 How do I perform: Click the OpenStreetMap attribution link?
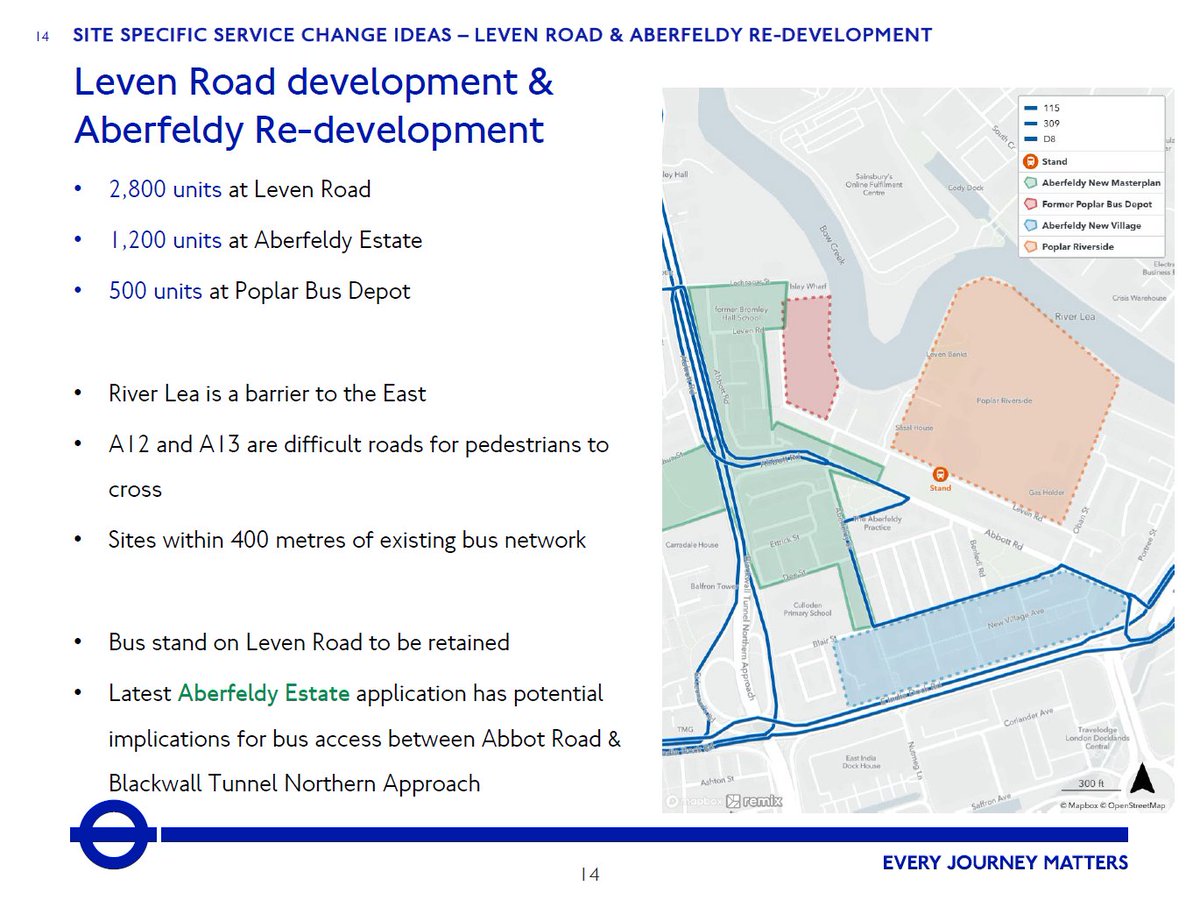point(1136,804)
